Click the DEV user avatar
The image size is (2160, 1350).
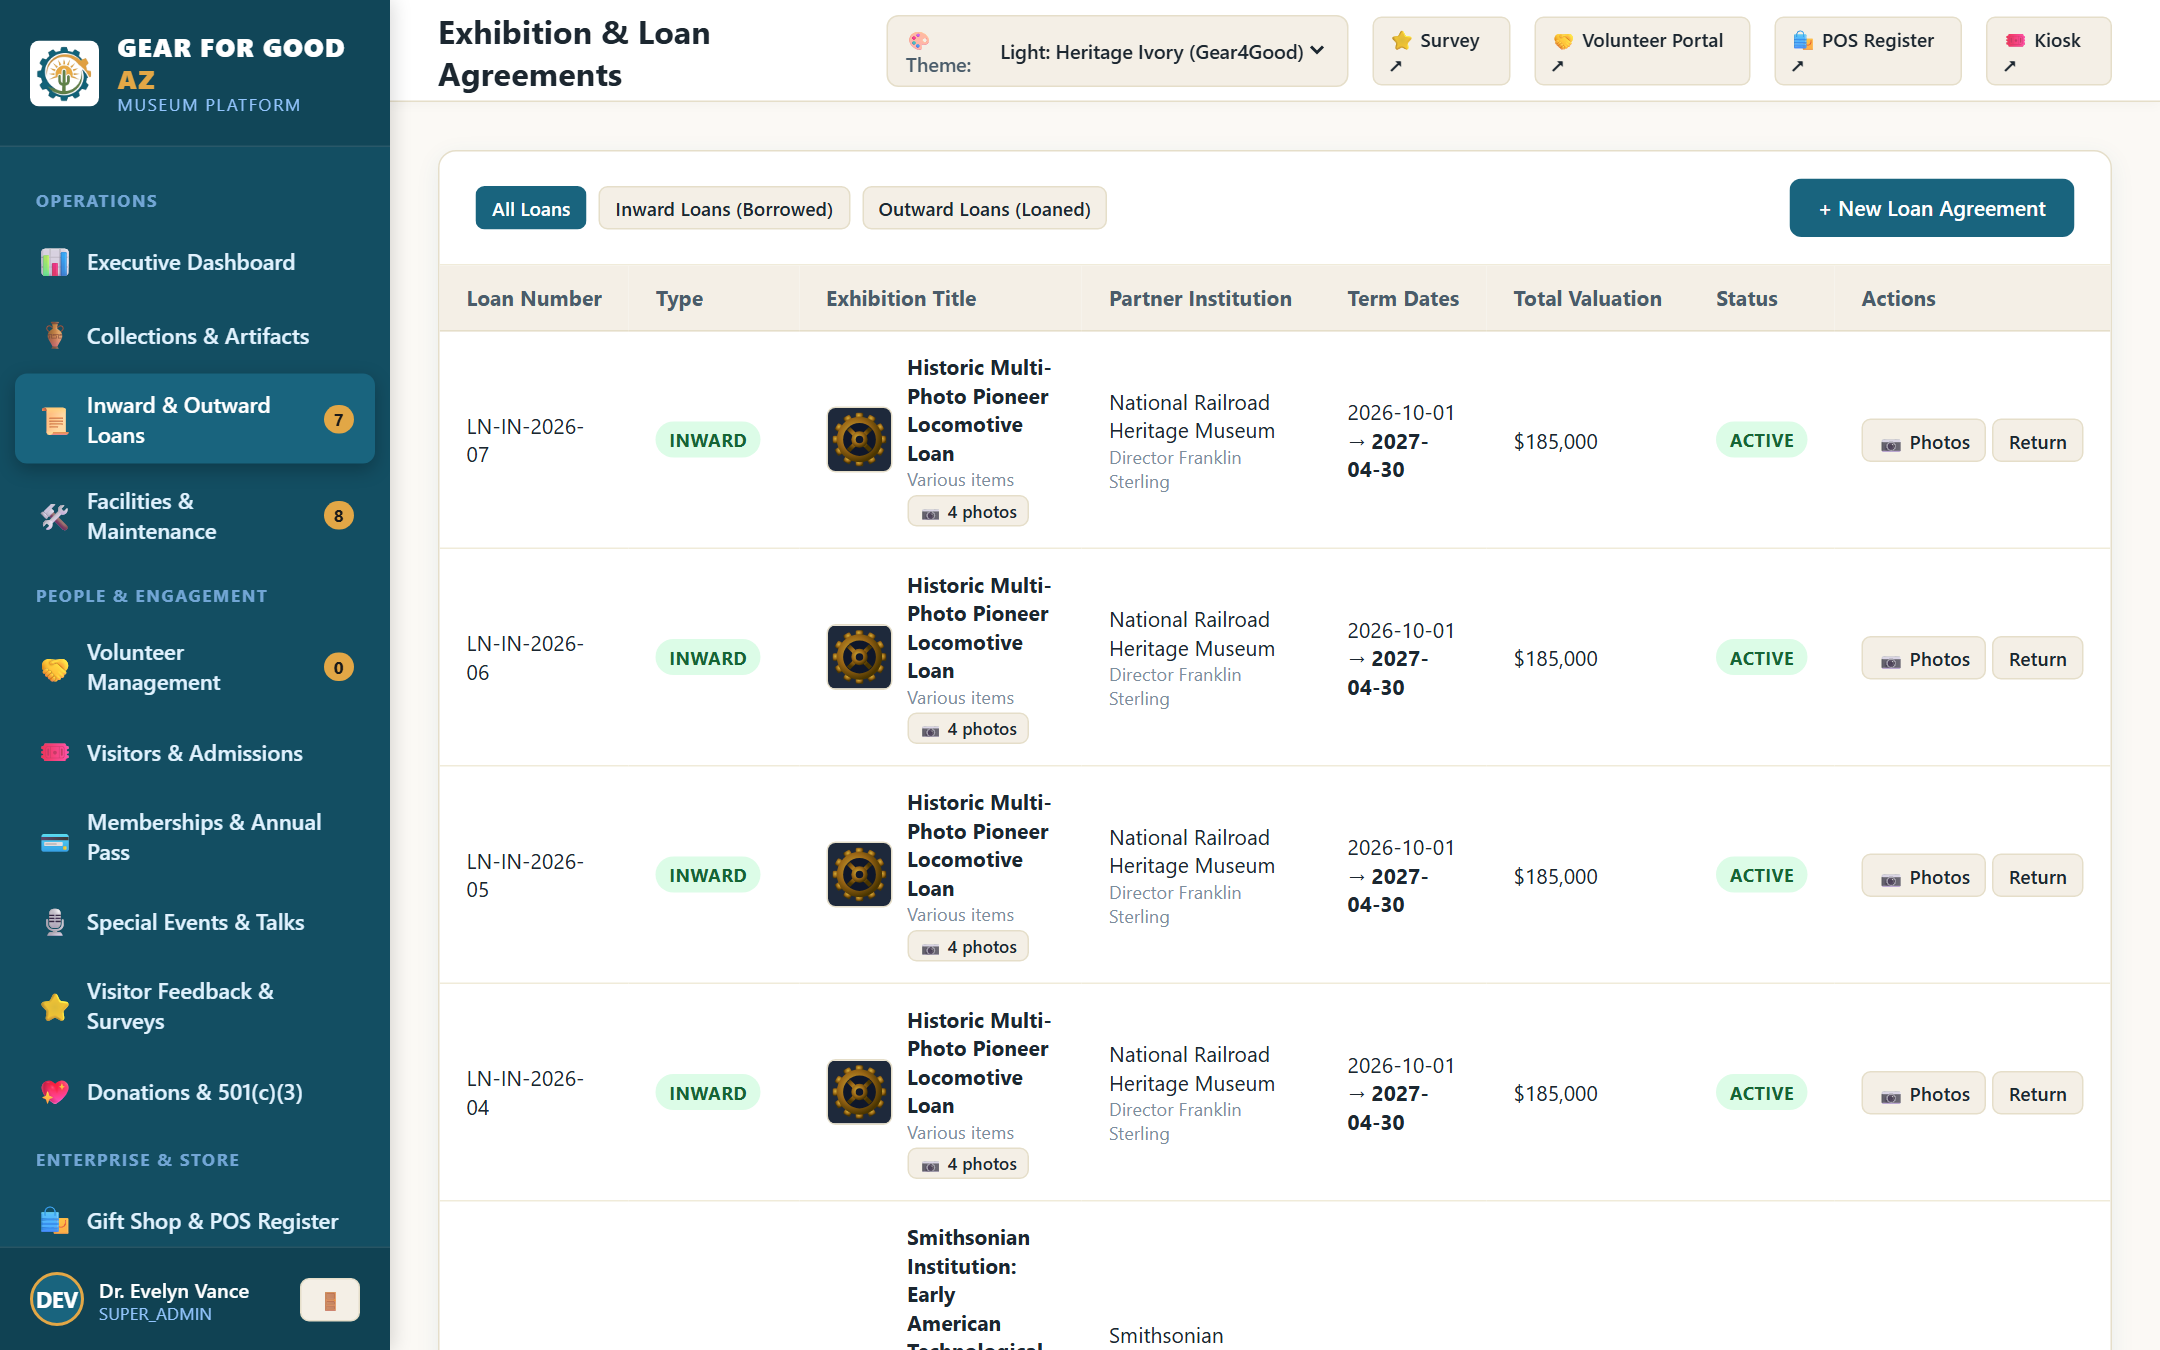point(57,1299)
